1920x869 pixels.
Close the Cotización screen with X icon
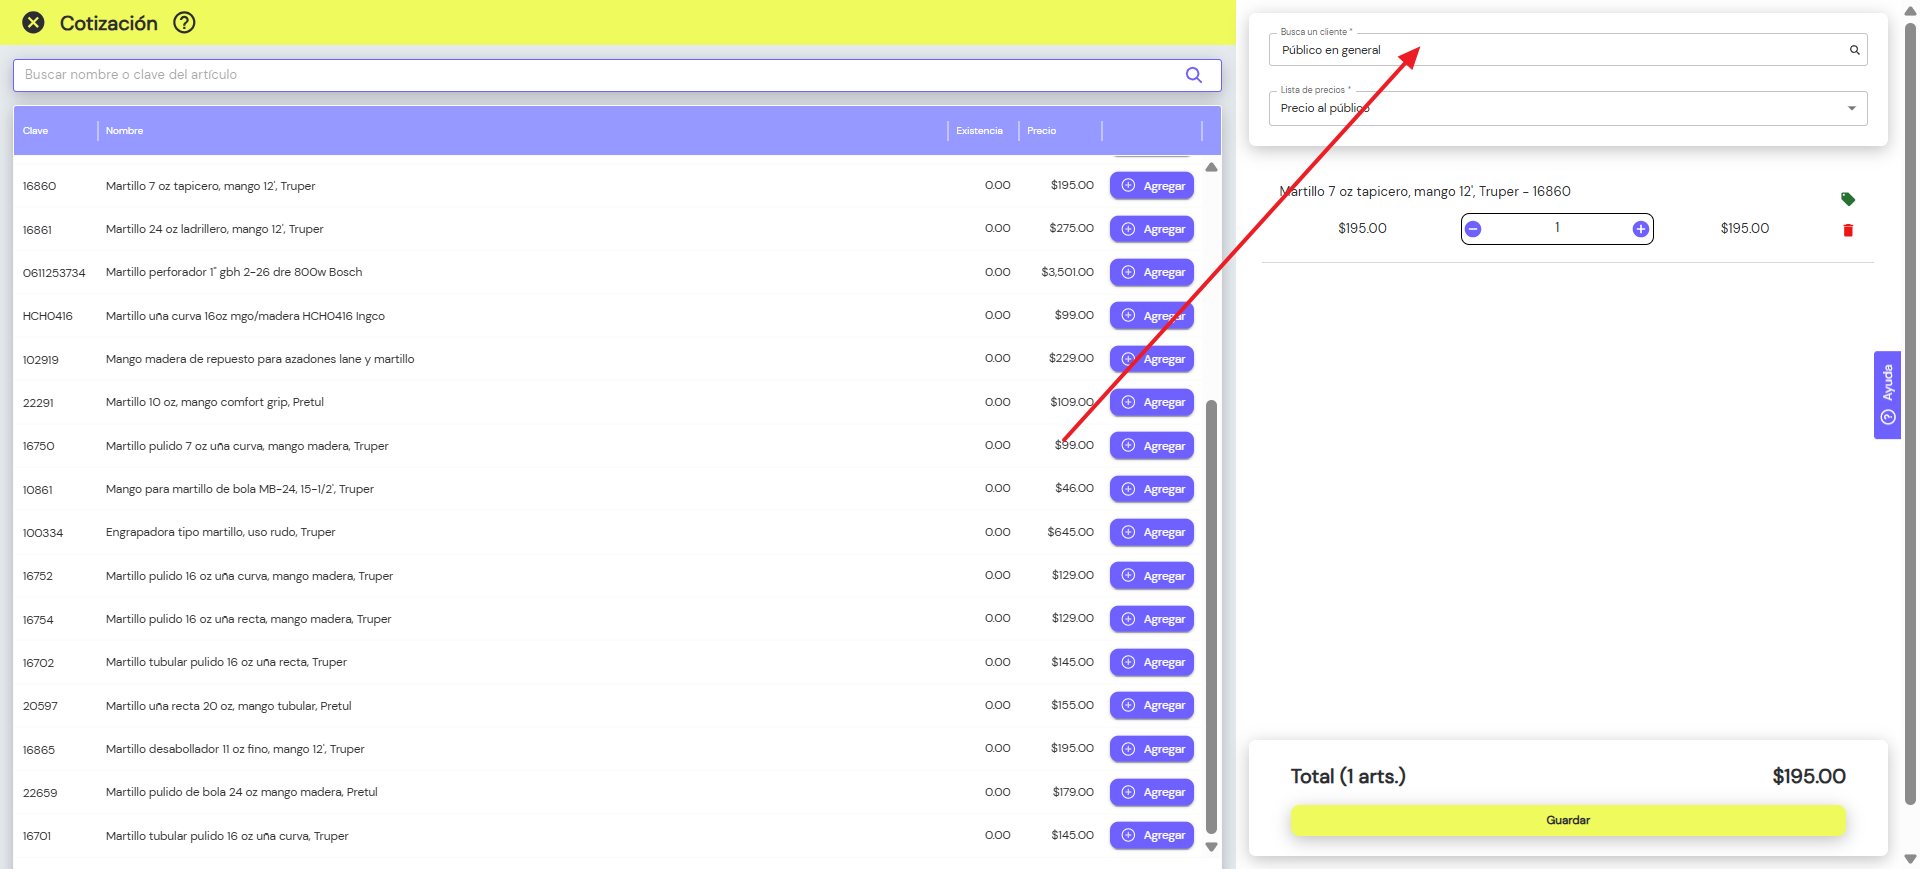point(33,23)
